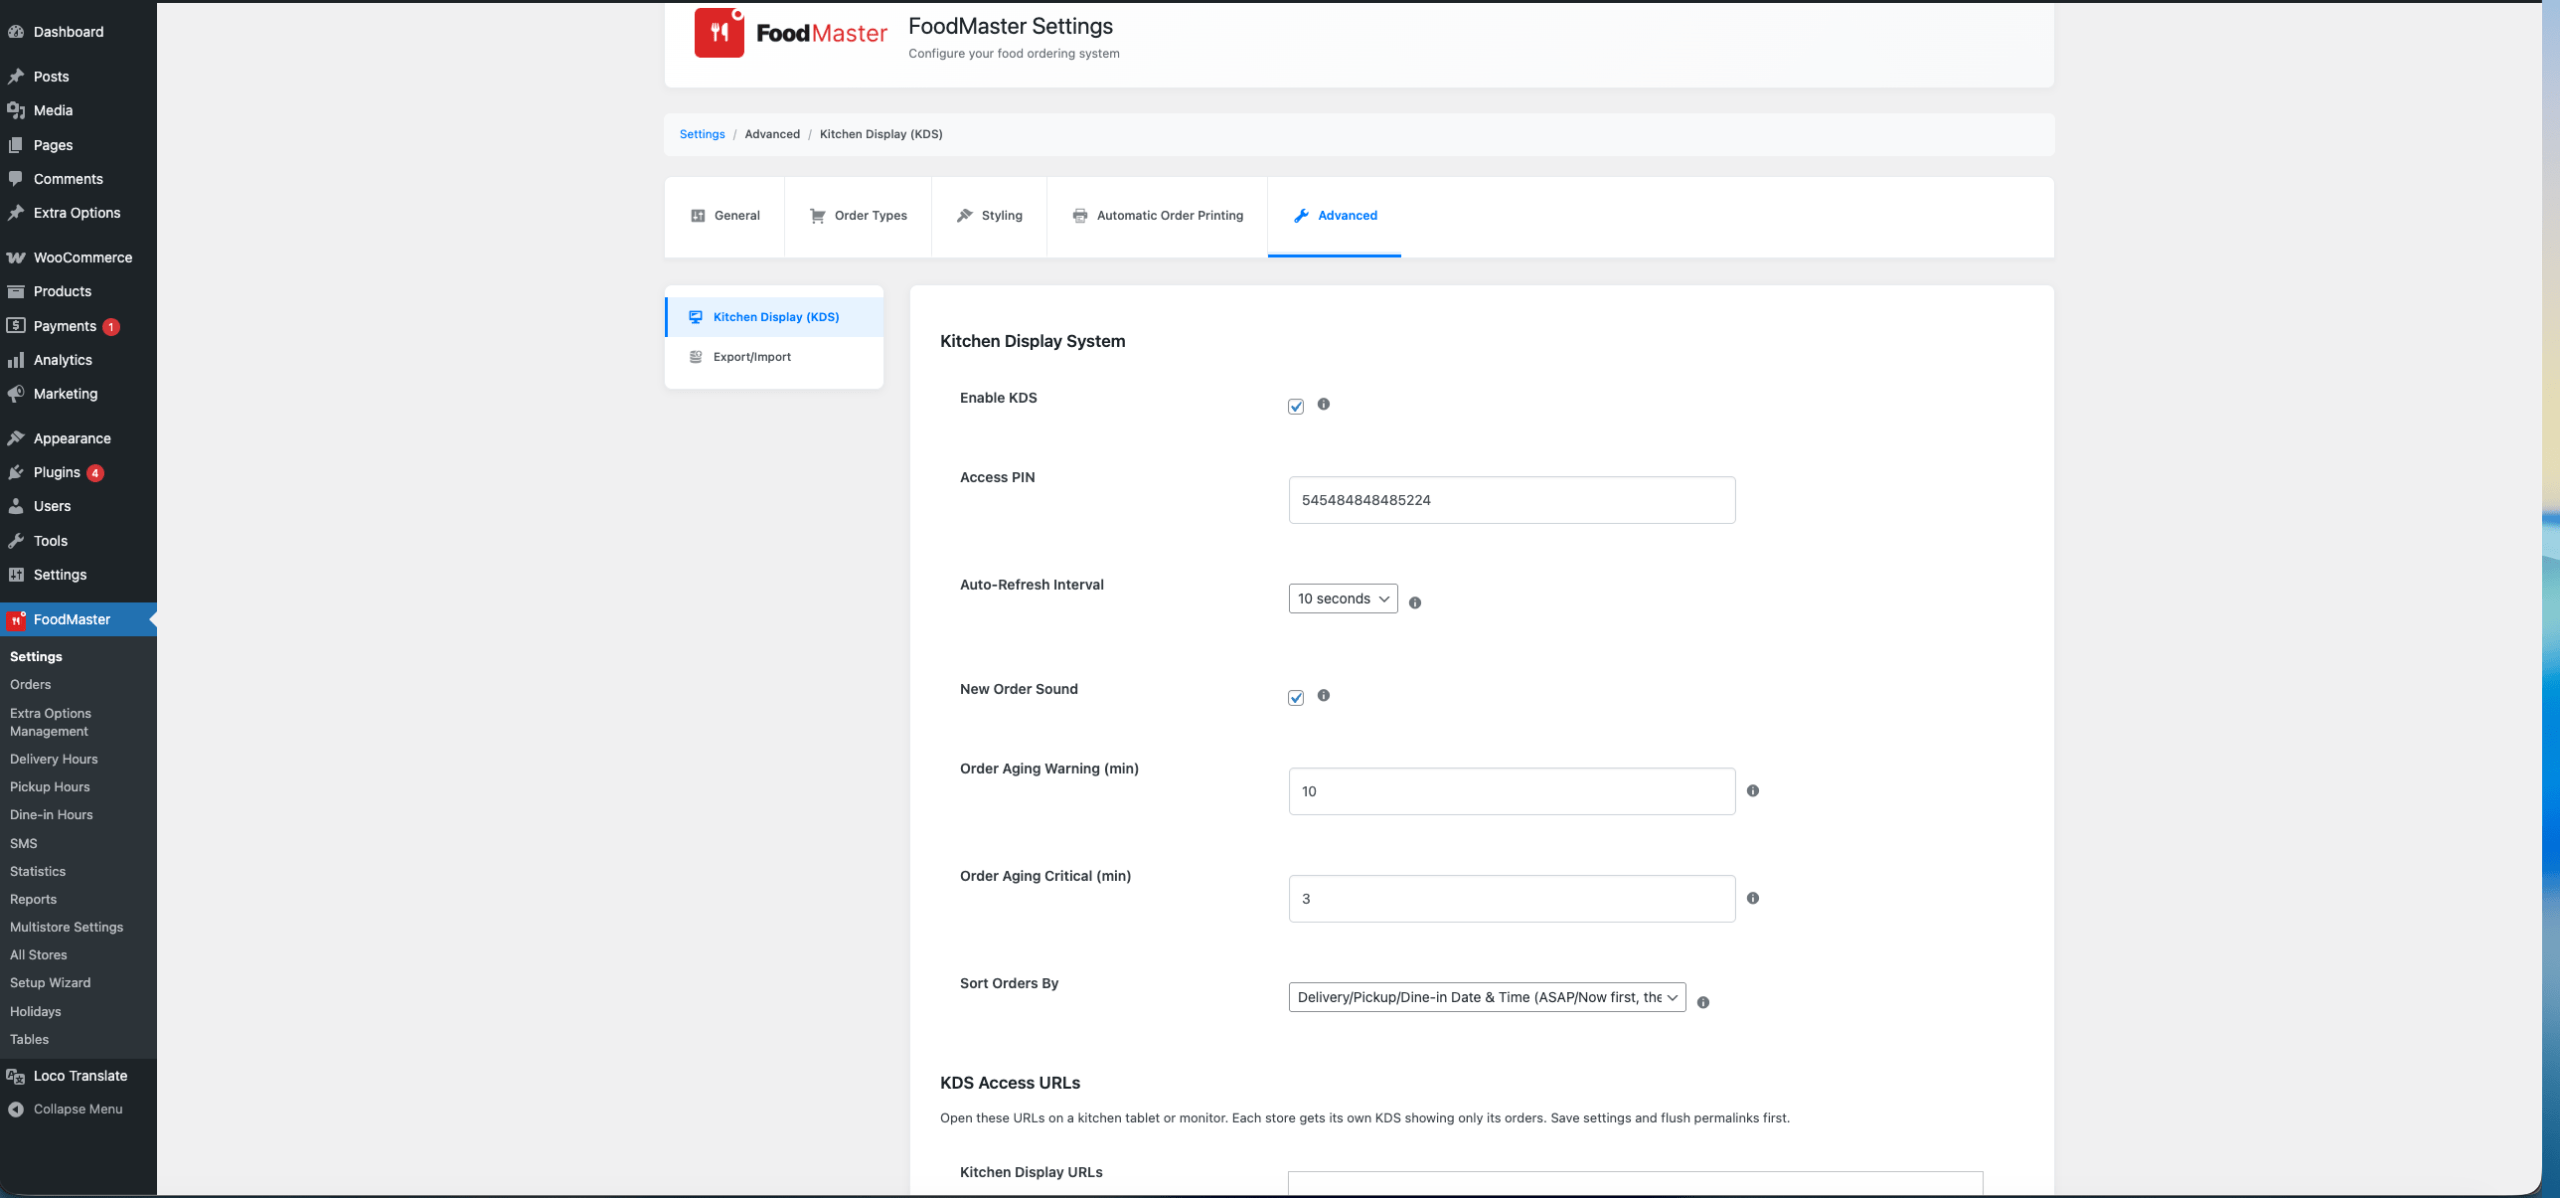Open Loco Translate from the sidebar

click(78, 1075)
